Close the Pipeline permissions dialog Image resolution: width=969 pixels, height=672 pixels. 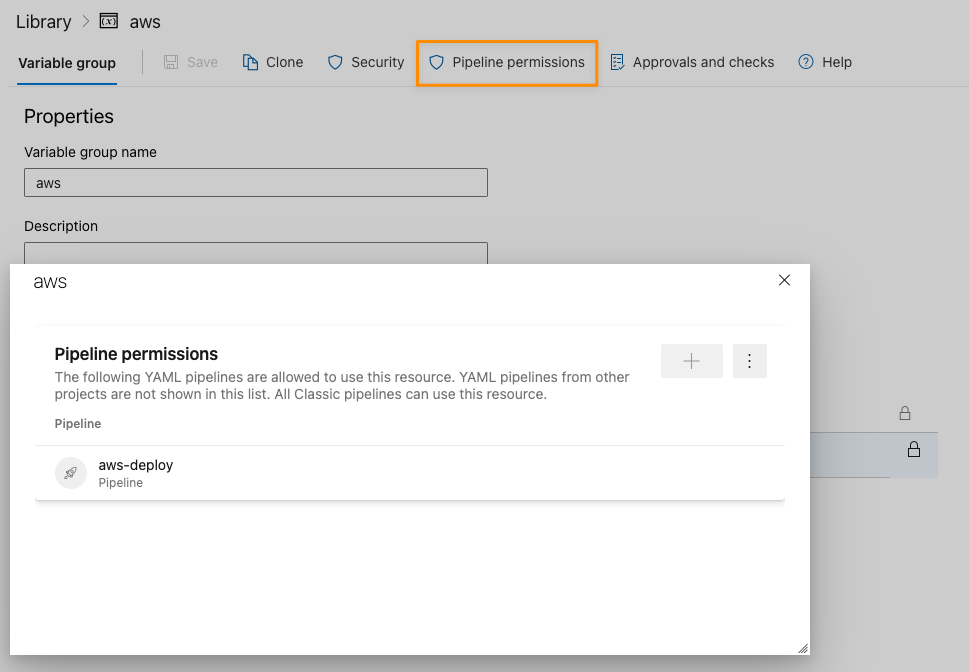pos(784,280)
